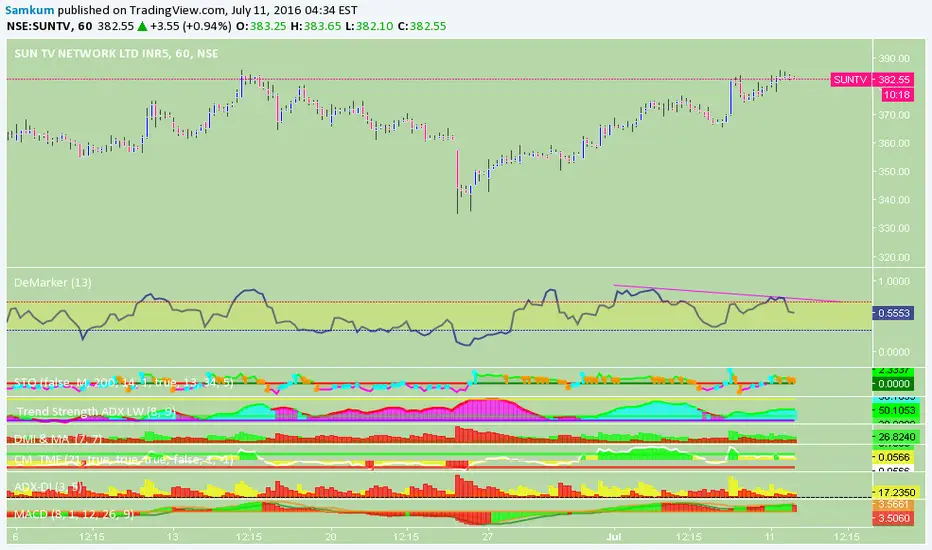The image size is (932, 550).
Task: Click the H:383.65 high value
Action: click(x=316, y=26)
